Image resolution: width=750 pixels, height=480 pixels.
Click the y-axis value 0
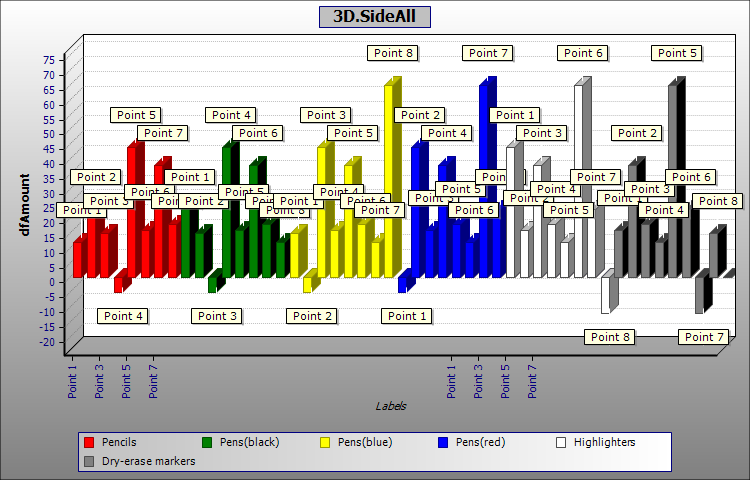pyautogui.click(x=53, y=282)
